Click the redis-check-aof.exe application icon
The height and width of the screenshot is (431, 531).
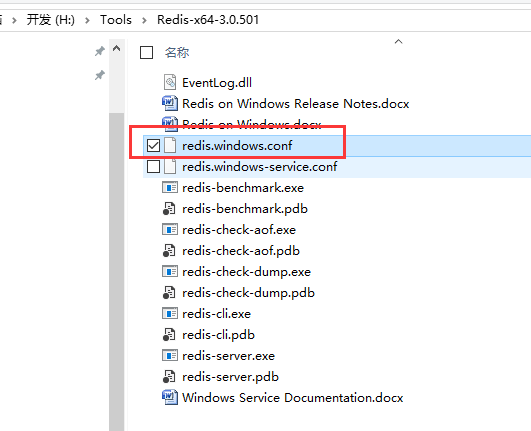point(170,230)
